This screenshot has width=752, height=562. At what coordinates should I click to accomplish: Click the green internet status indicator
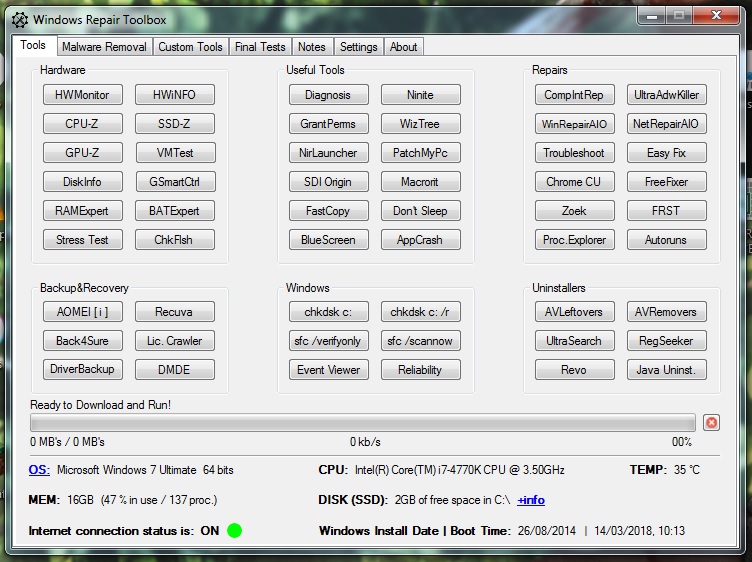click(x=234, y=530)
